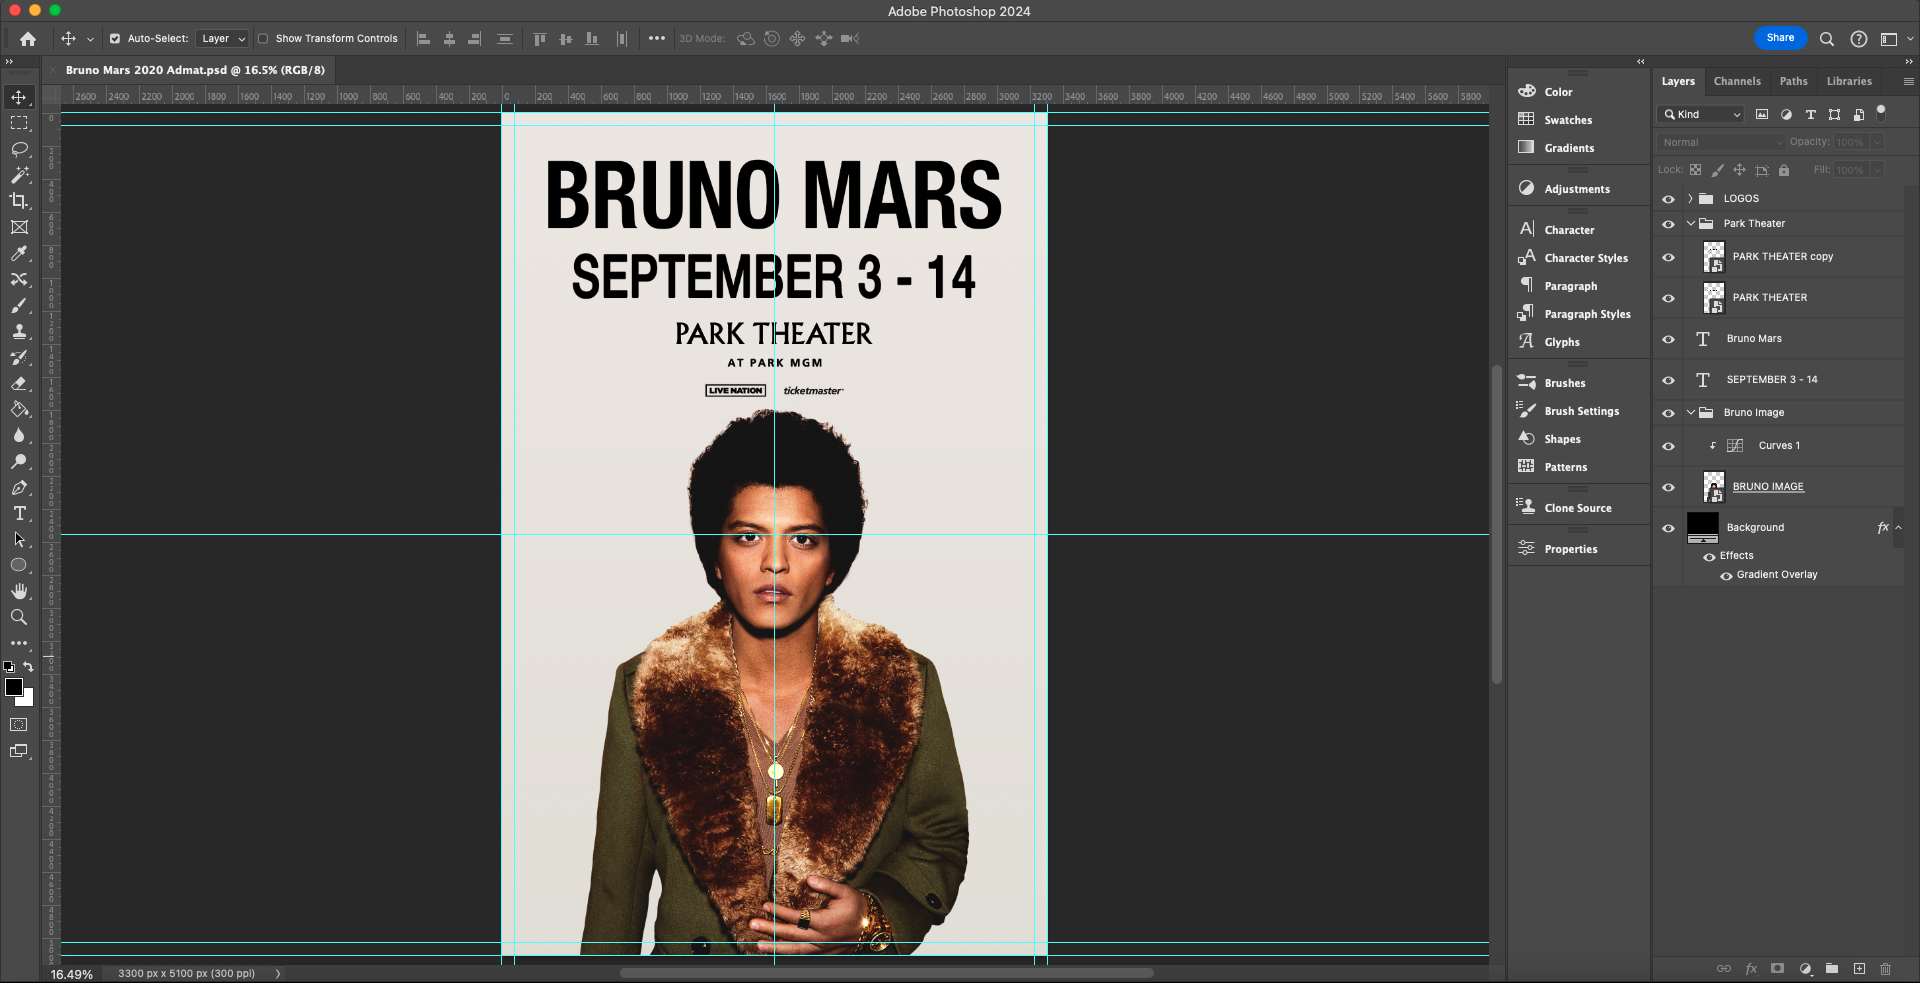This screenshot has width=1920, height=983.
Task: Open more align options ellipsis
Action: (656, 39)
